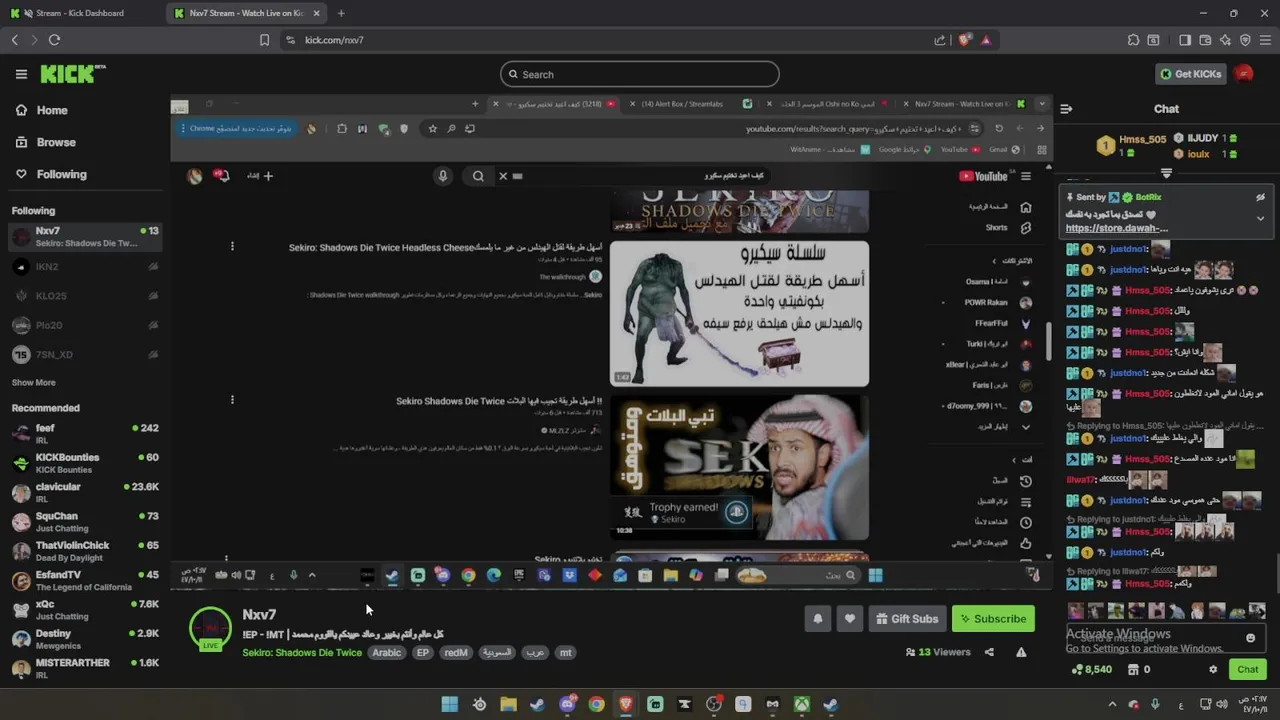Viewport: 1280px width, 720px height.
Task: Collapse the chat panel with arrow icon
Action: (1066, 109)
